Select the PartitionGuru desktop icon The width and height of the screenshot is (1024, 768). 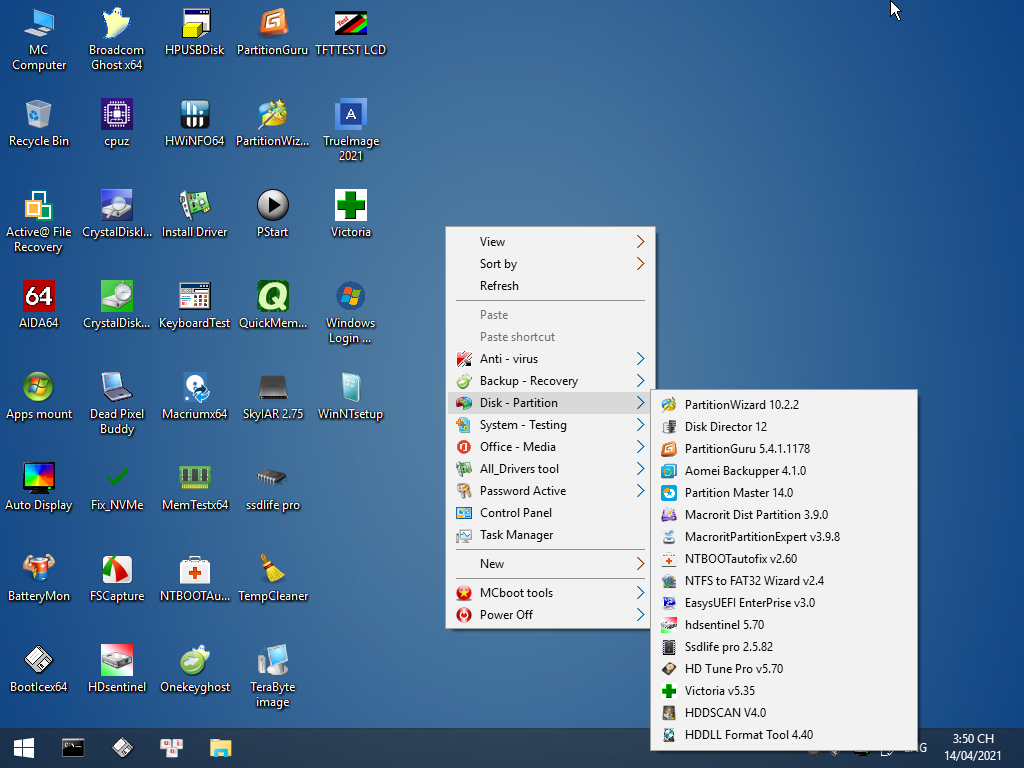(x=272, y=33)
